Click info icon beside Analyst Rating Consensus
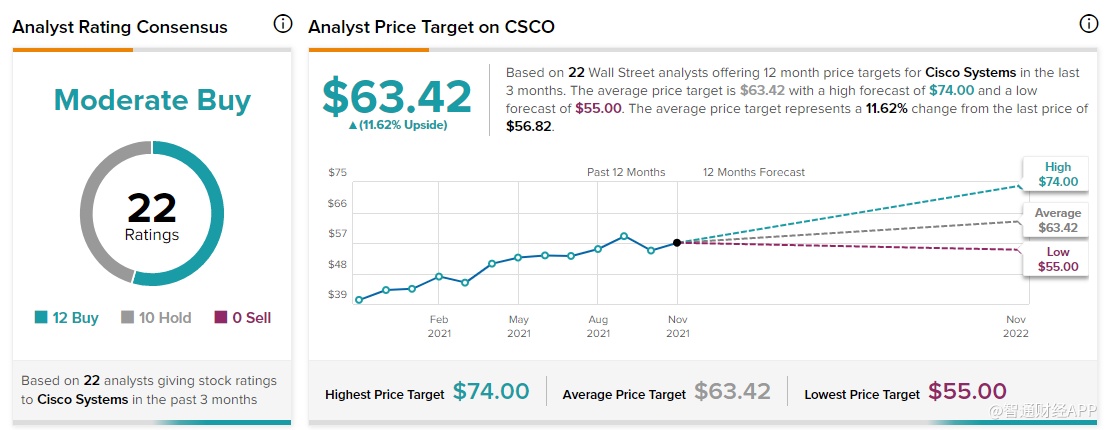 (x=282, y=24)
